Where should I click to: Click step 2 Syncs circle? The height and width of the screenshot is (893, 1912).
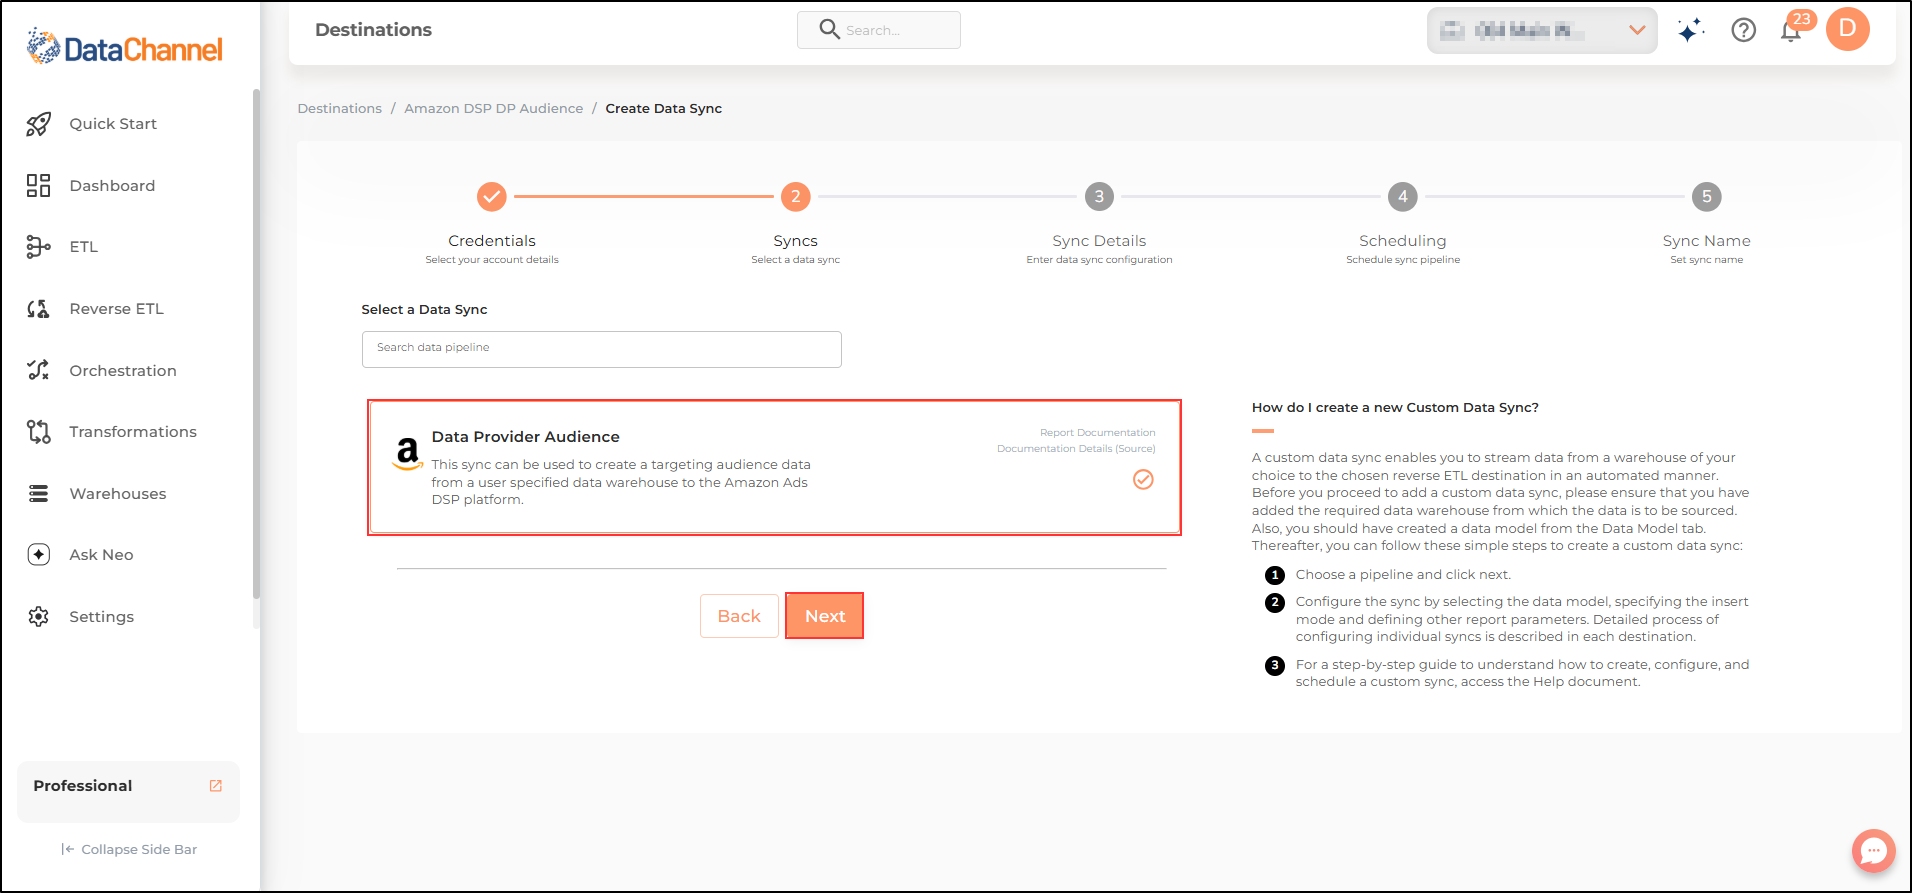click(795, 197)
